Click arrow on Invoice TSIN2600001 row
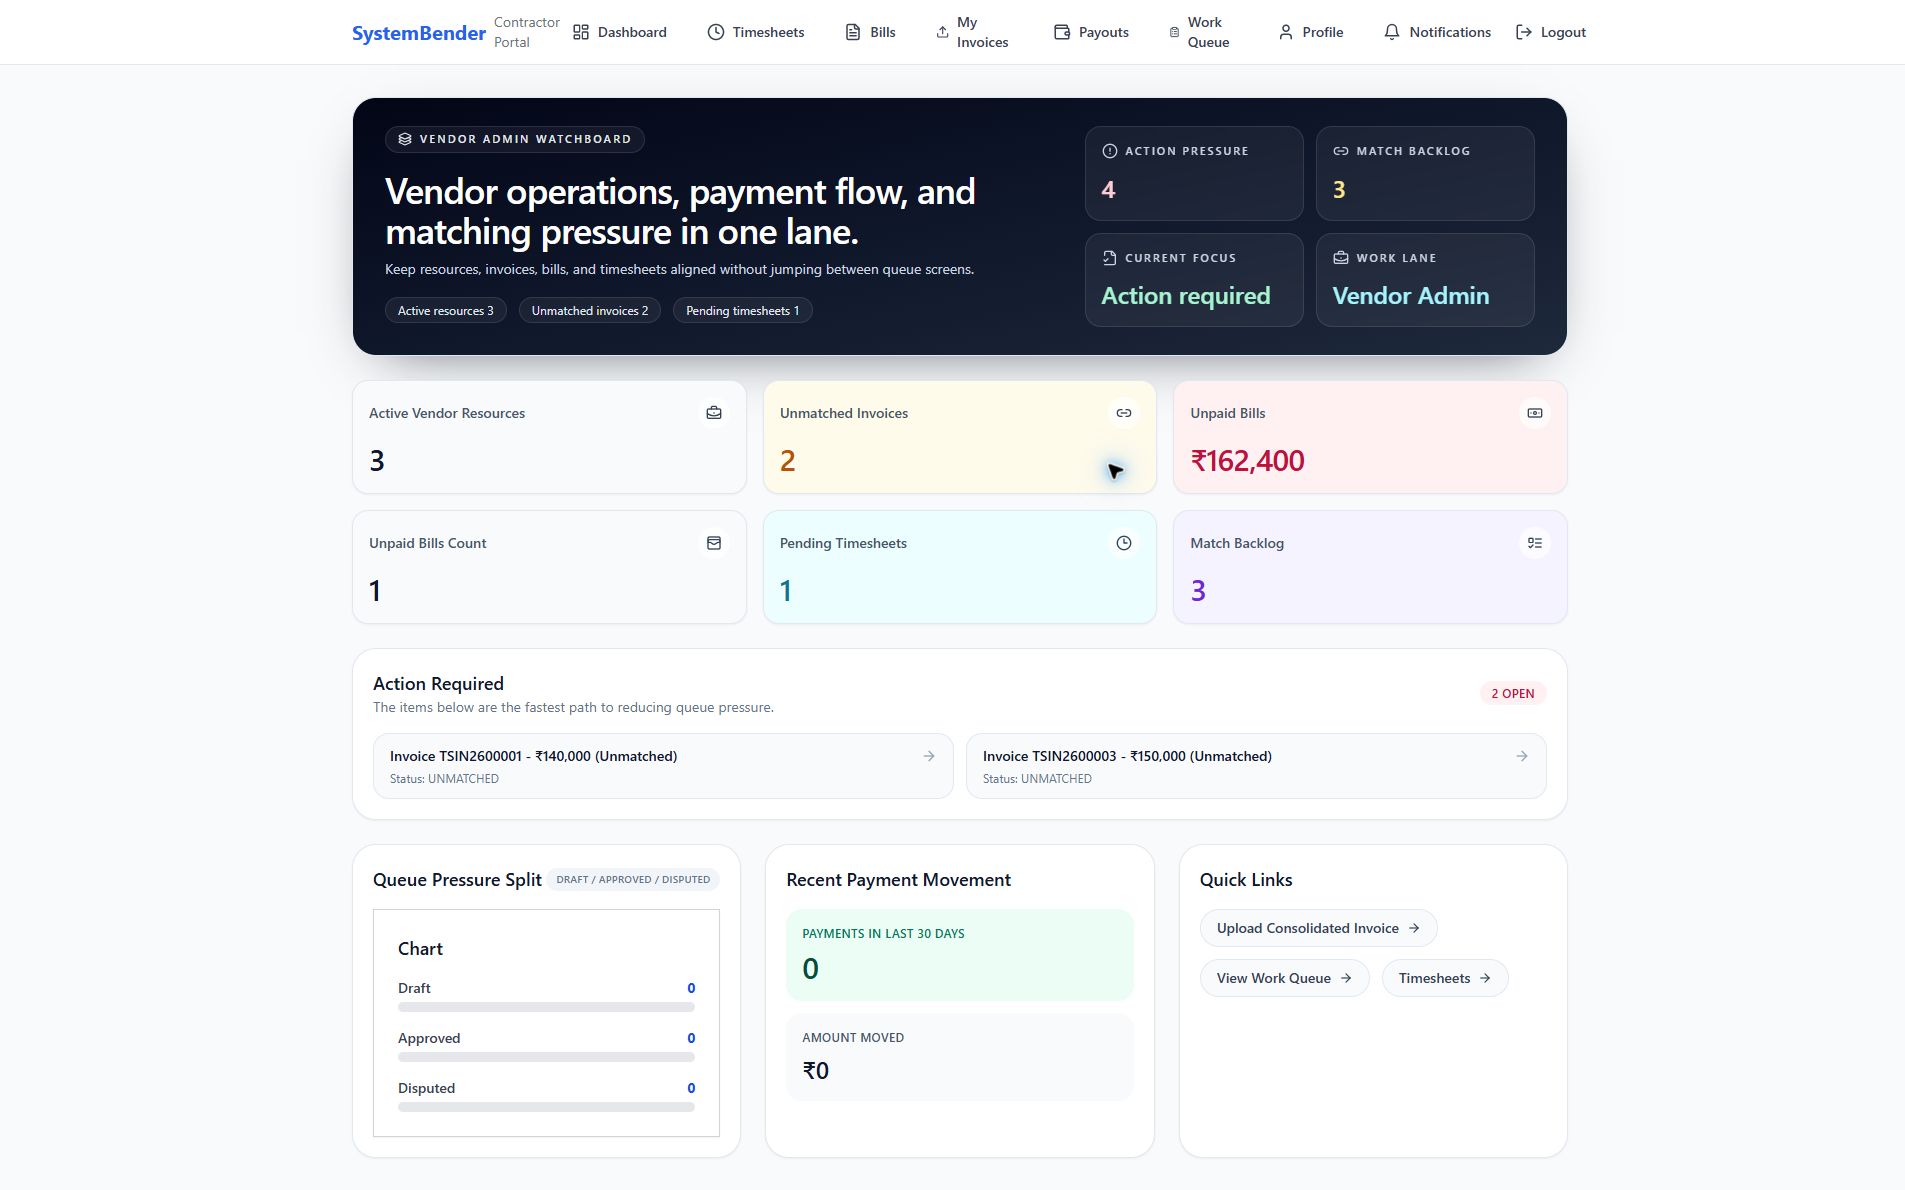This screenshot has width=1905, height=1190. [x=929, y=756]
